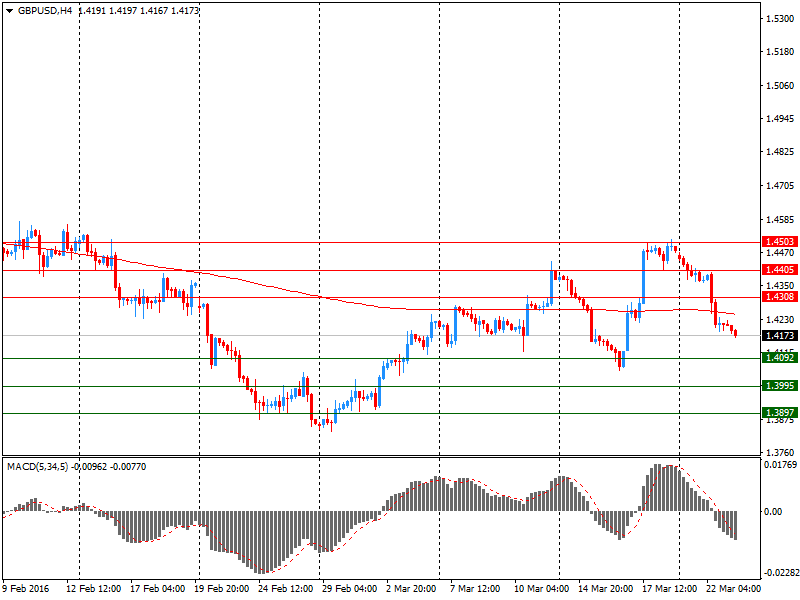
Task: Click the current price label 1.4173
Action: pyautogui.click(x=780, y=336)
